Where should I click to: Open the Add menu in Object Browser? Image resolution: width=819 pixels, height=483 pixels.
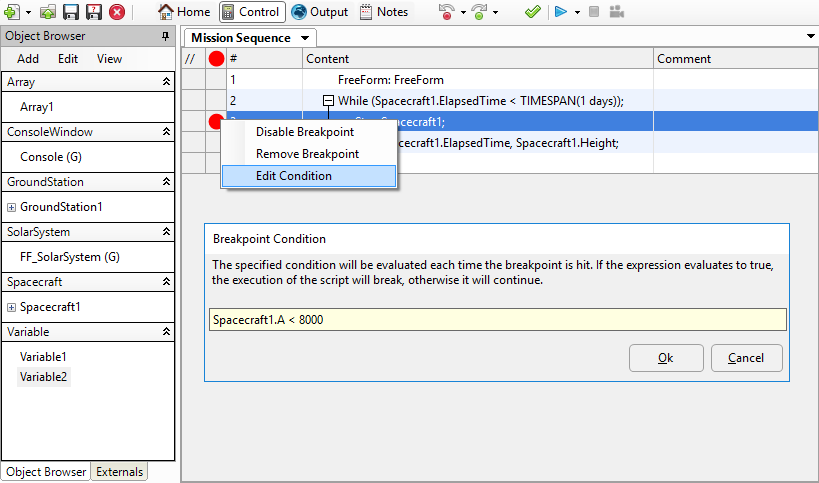[x=28, y=59]
